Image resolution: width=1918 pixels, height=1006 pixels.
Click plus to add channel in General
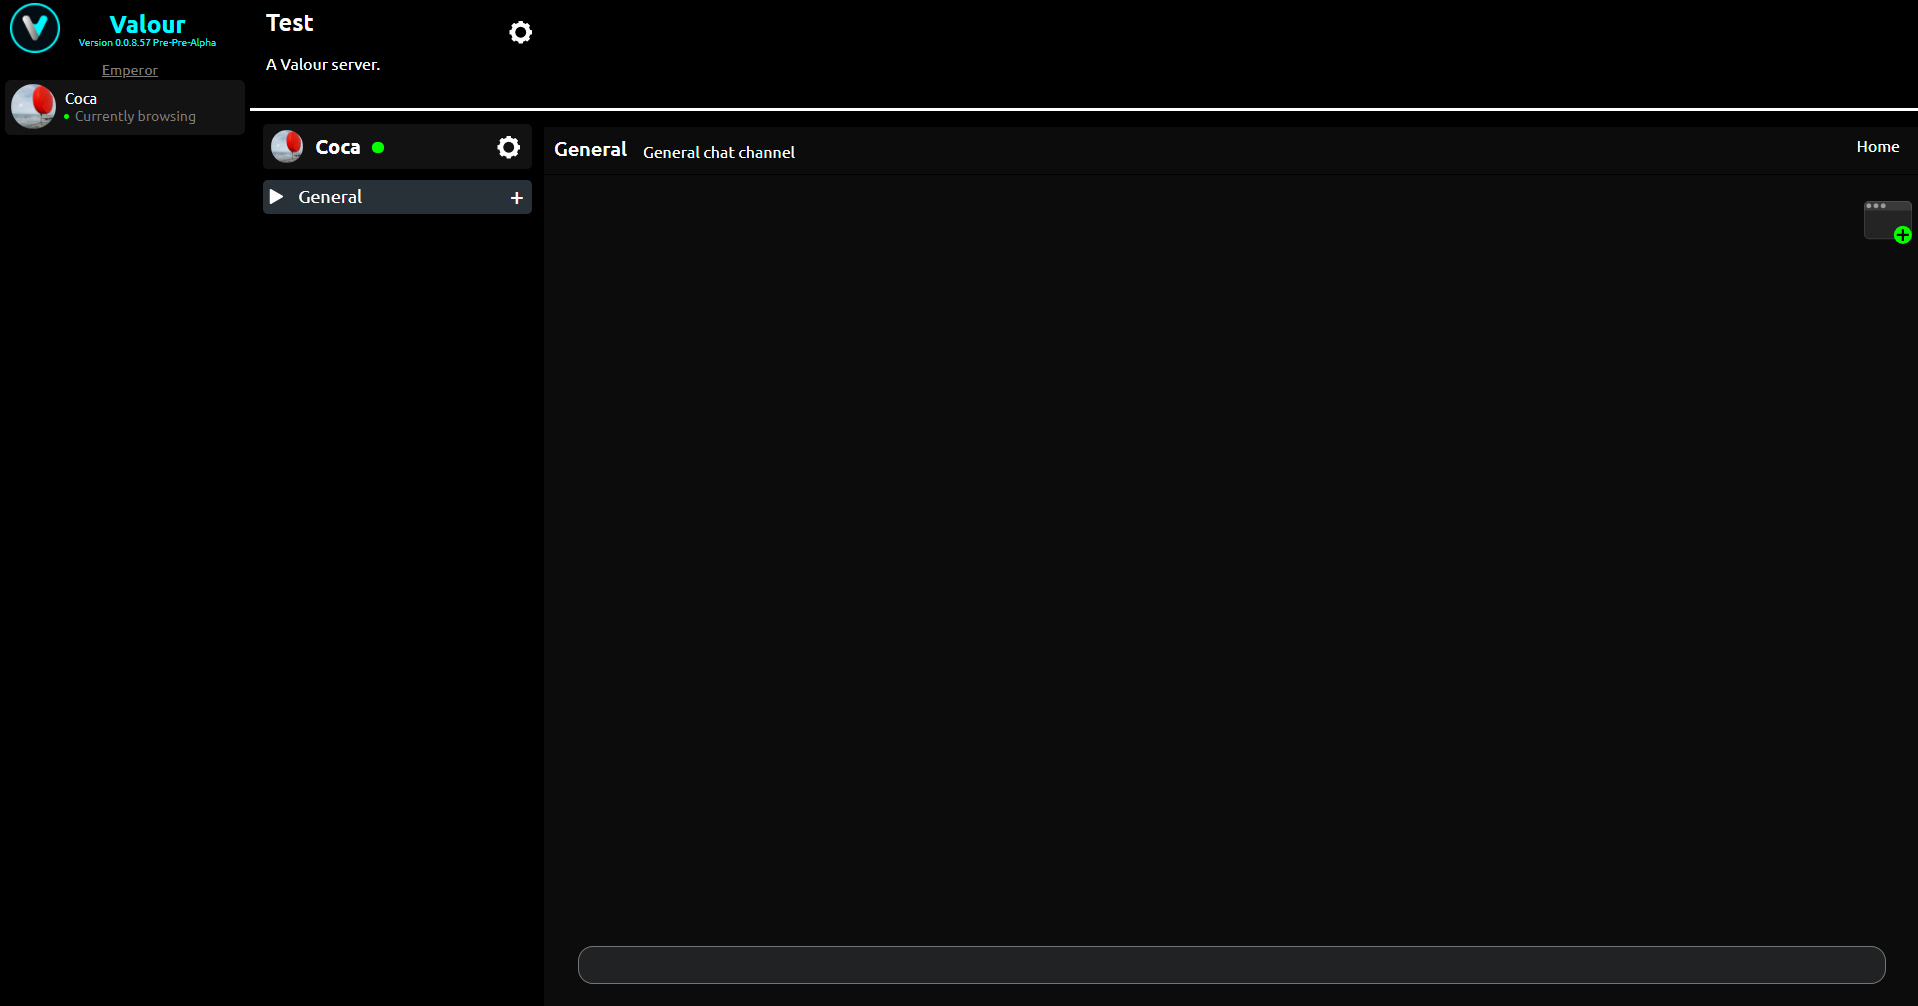[x=516, y=198]
